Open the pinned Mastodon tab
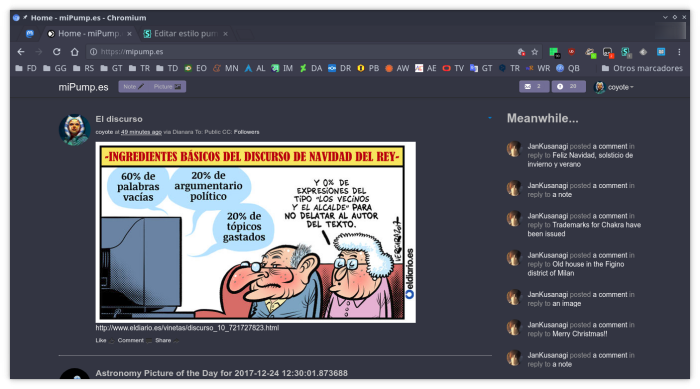 29,33
